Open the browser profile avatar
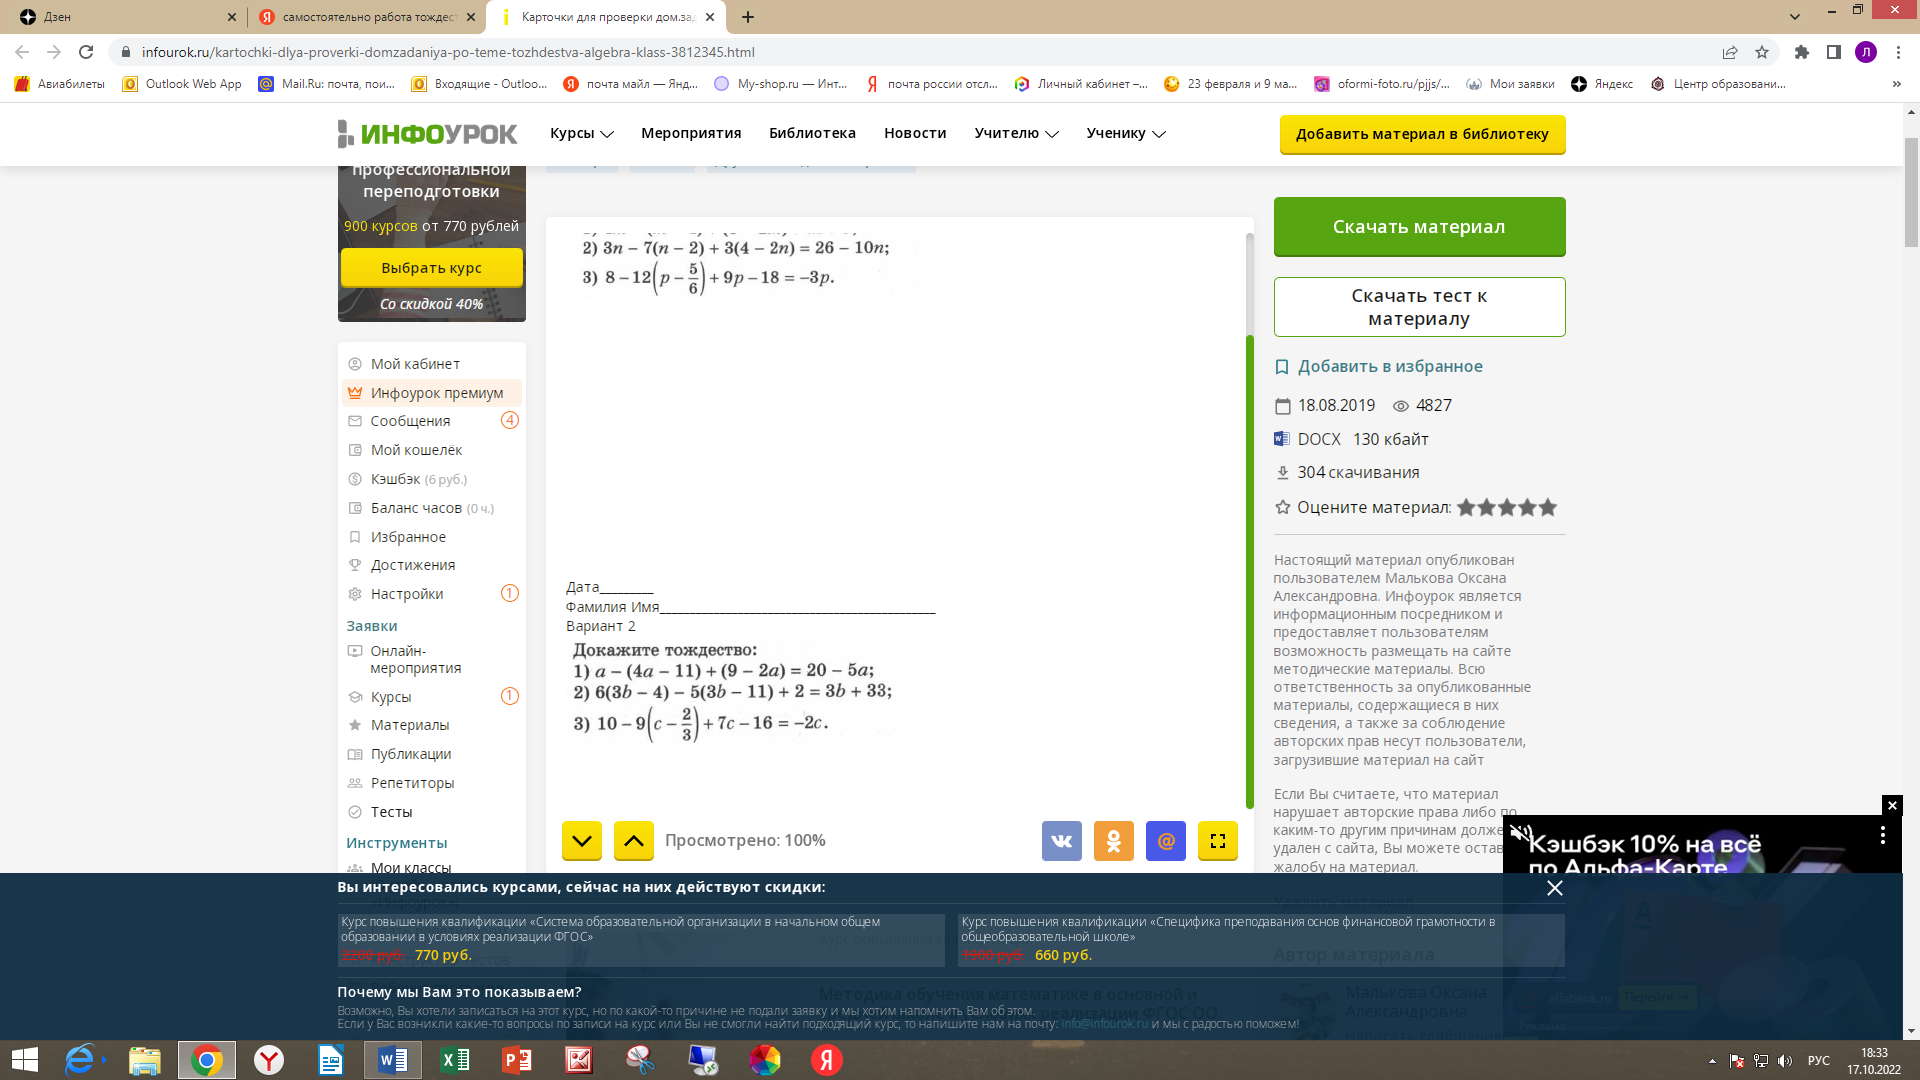The width and height of the screenshot is (1920, 1080). 1866,52
